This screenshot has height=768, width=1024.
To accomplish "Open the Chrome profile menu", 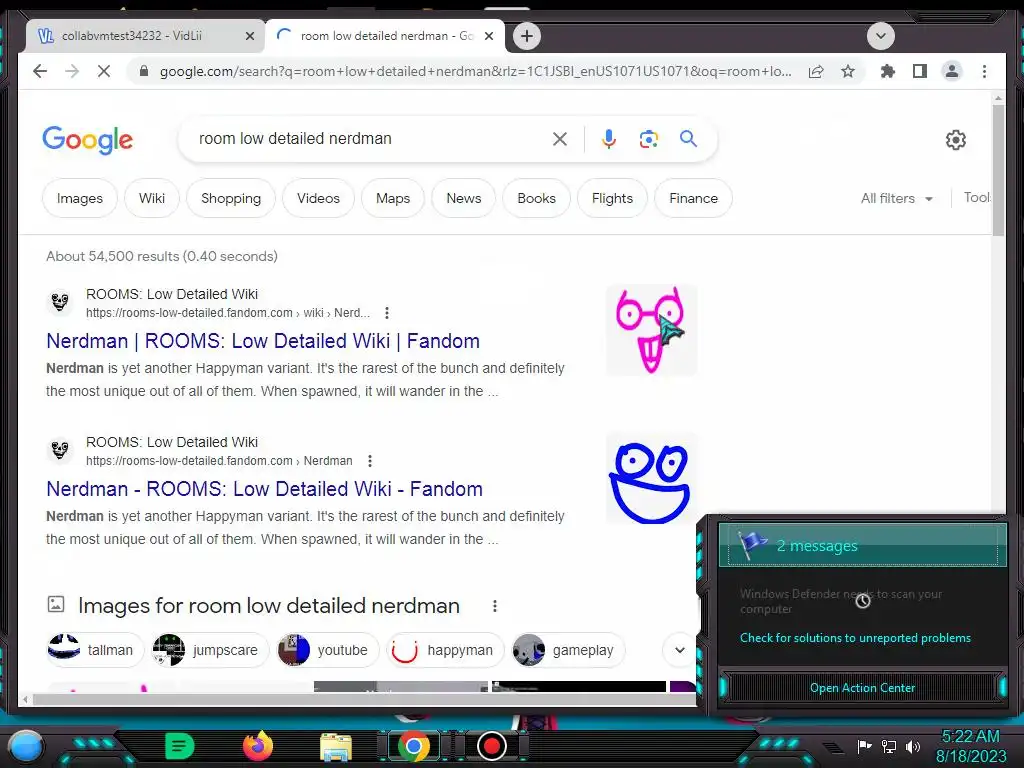I will click(952, 71).
